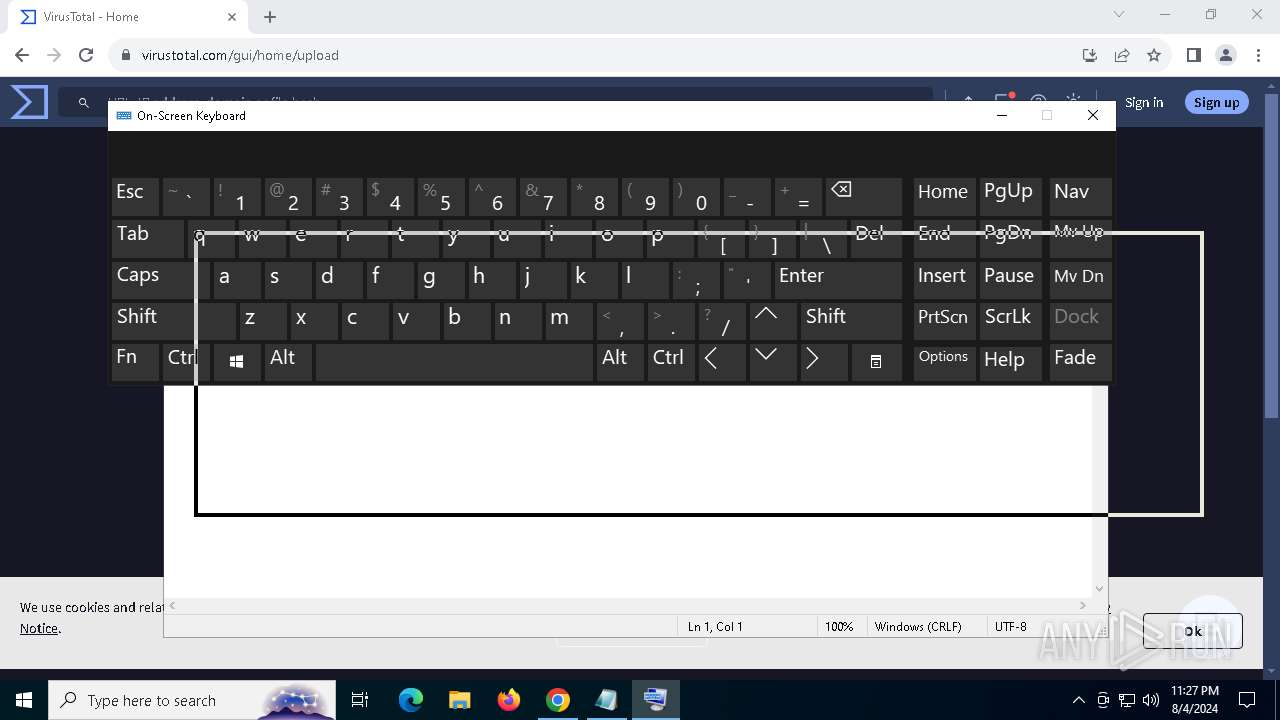Image resolution: width=1280 pixels, height=720 pixels.
Task: Click the taskbar clock showing 11:27 PM
Action: [1194, 700]
